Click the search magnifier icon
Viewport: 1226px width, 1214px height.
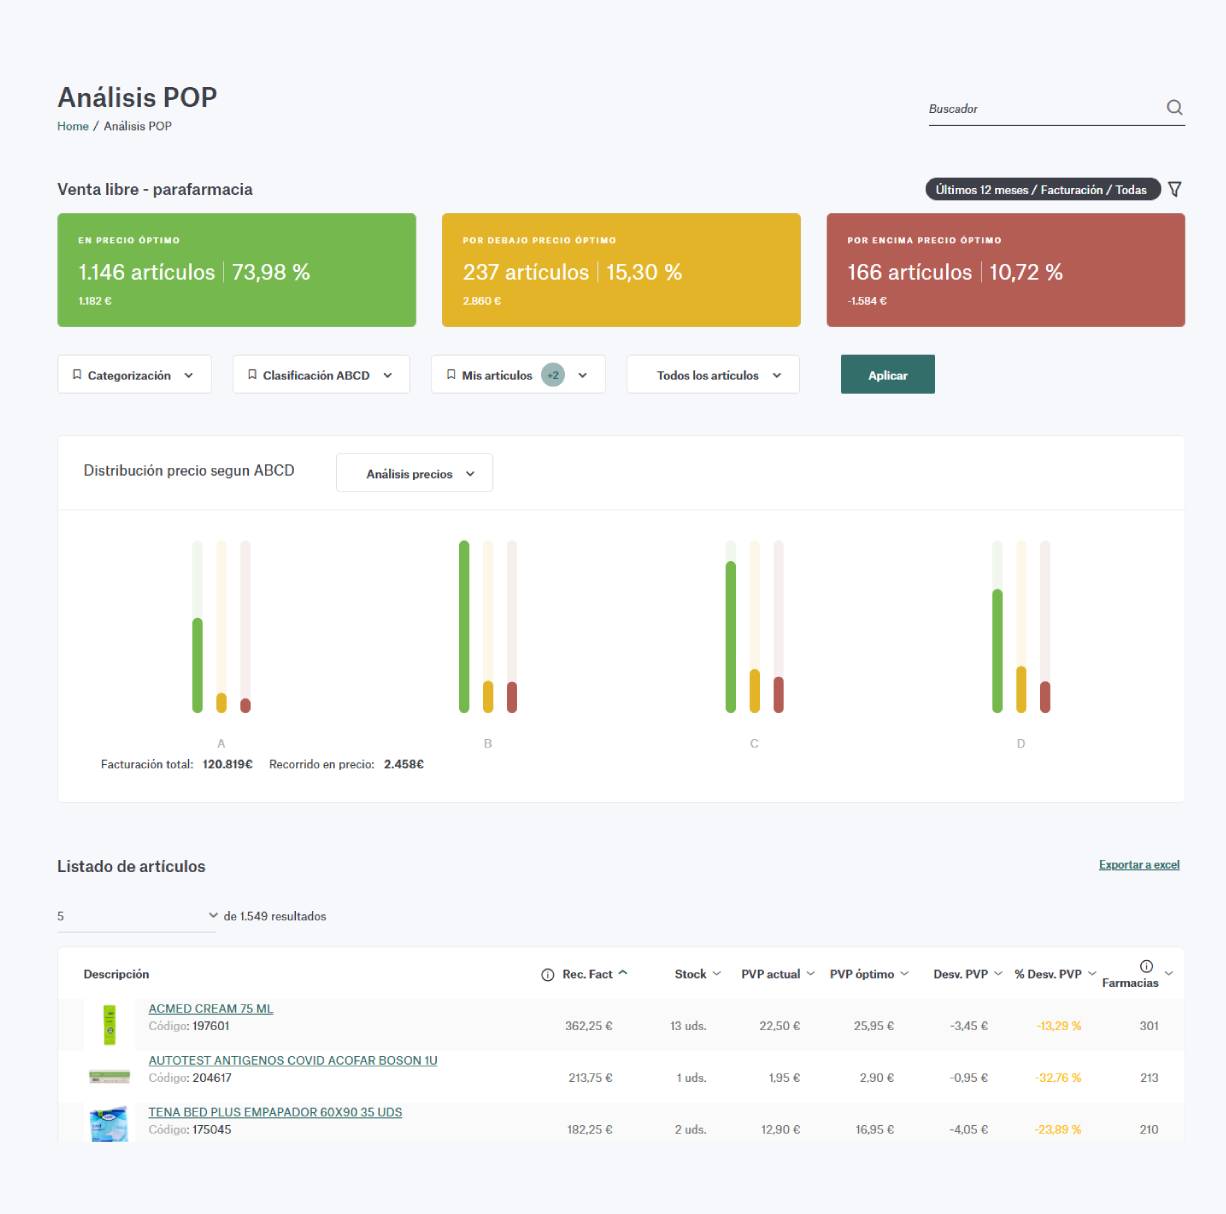pos(1175,108)
